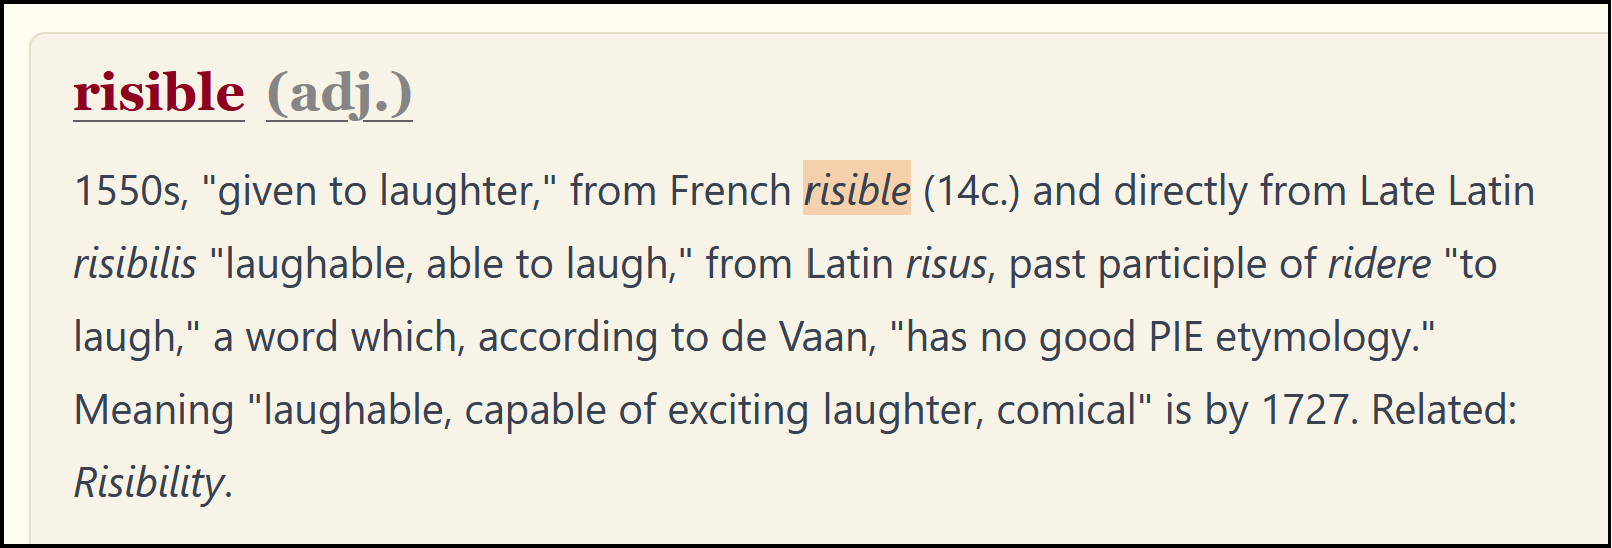1612x548 pixels.
Task: Click the word "French" in first line
Action: 730,191
